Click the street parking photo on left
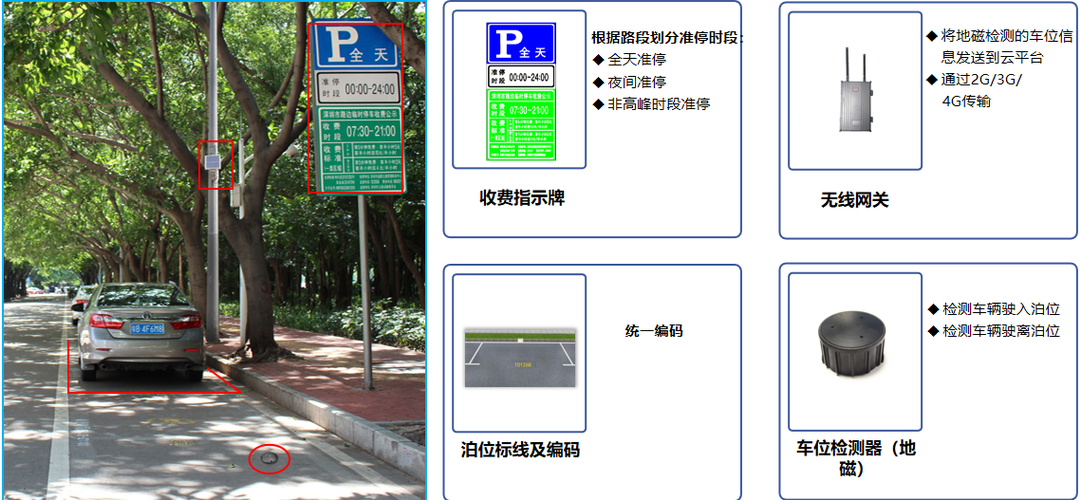1081x500 pixels. click(x=214, y=250)
